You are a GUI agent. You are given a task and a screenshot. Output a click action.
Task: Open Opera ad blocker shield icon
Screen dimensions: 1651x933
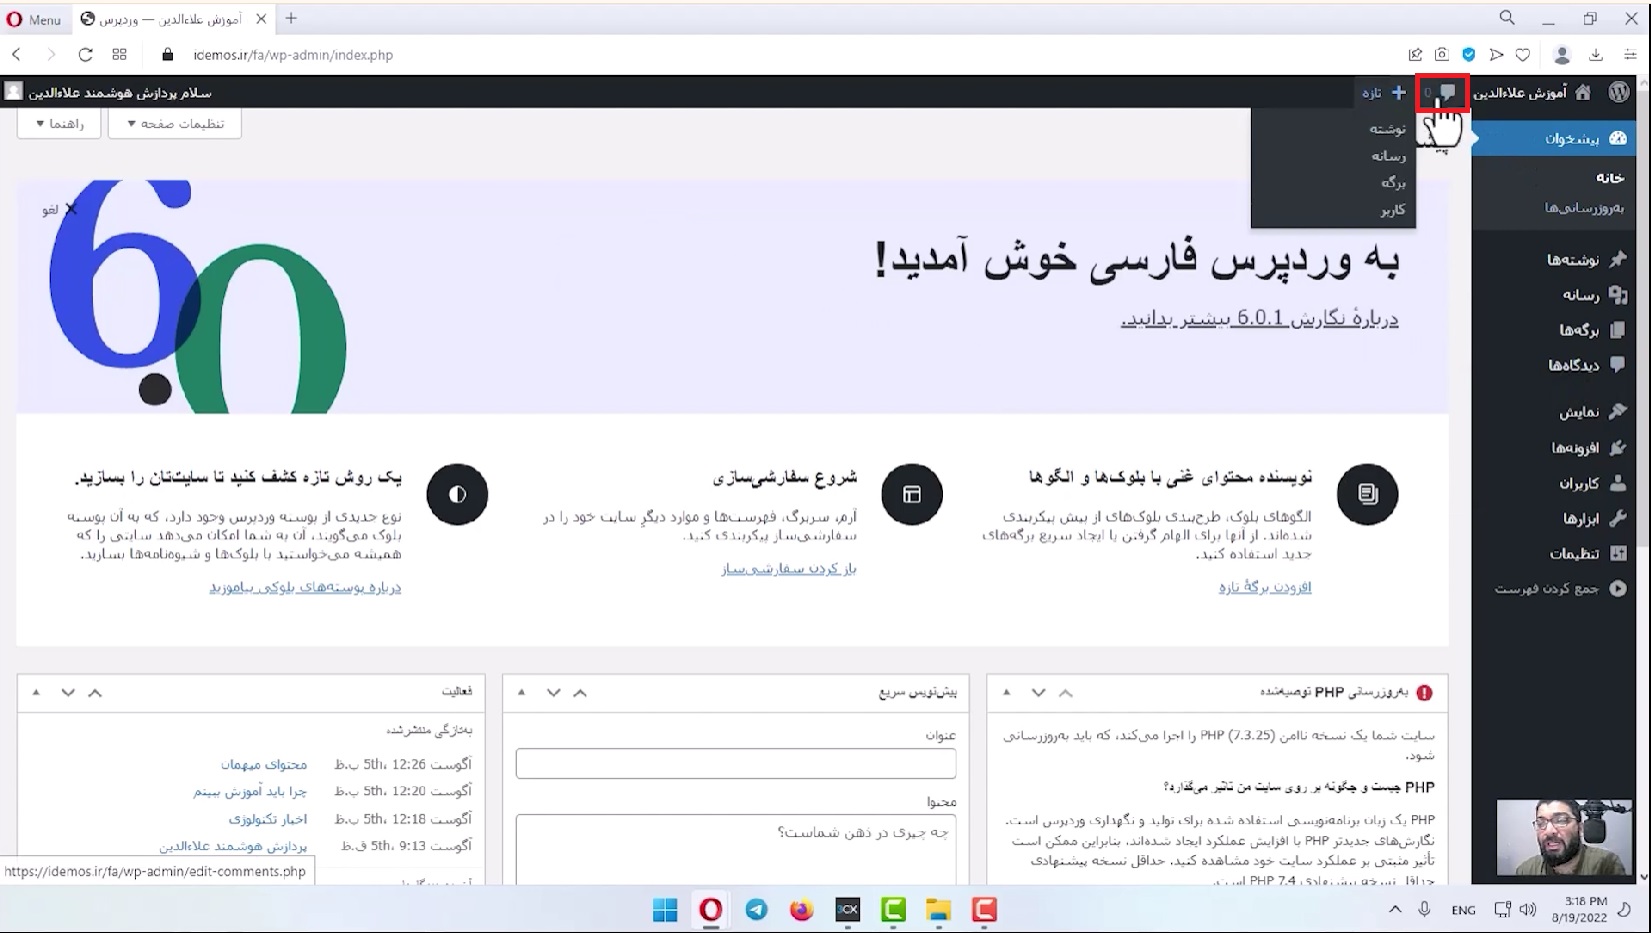[1469, 55]
